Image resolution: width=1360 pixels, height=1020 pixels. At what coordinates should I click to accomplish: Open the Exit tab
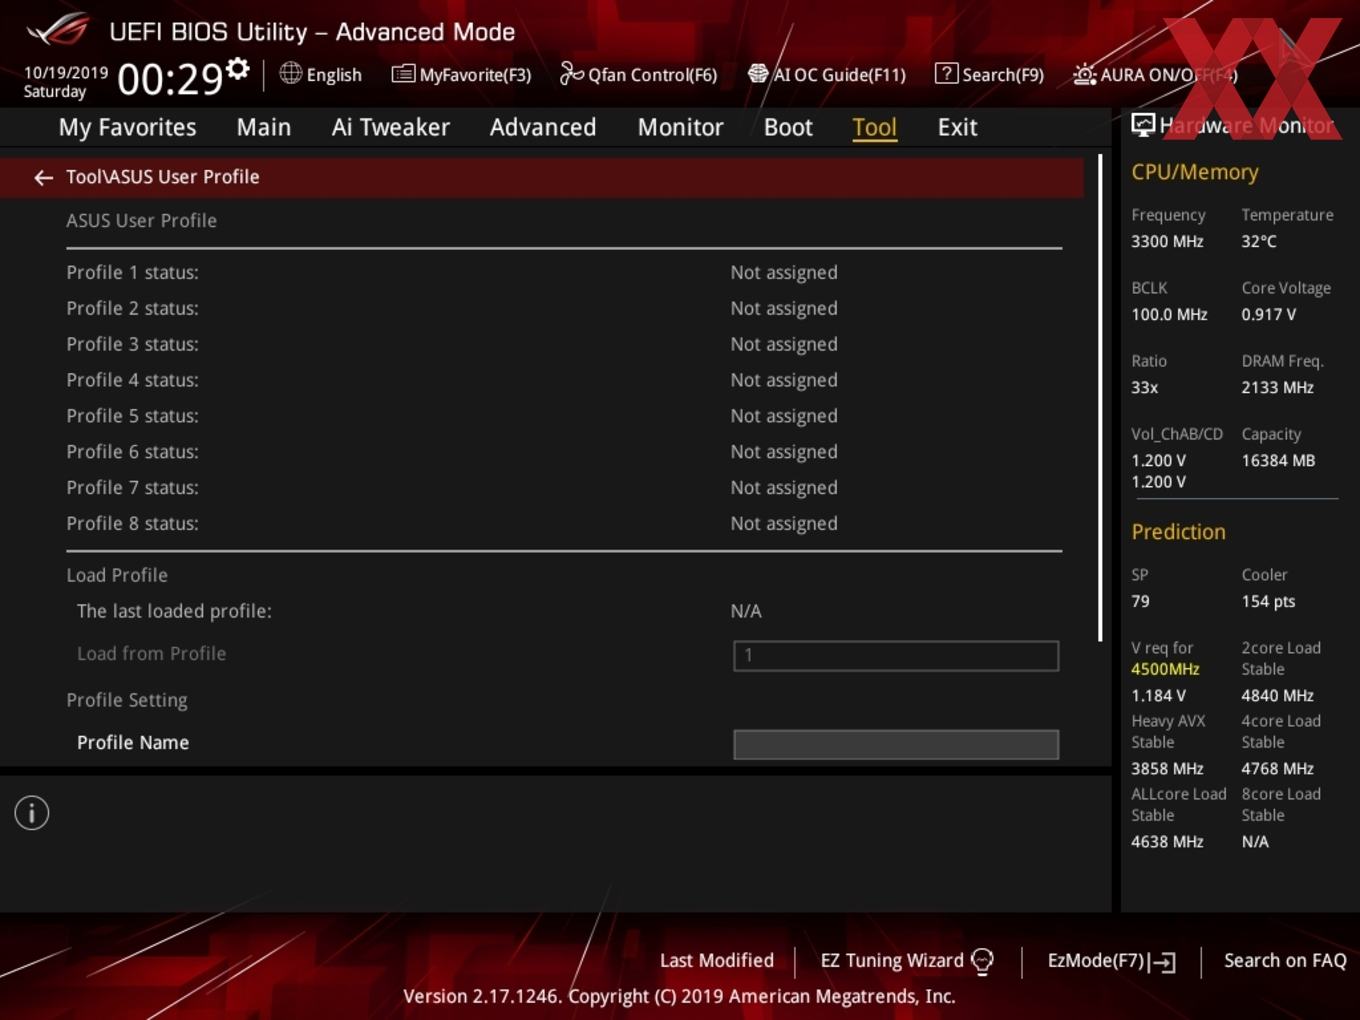957,127
